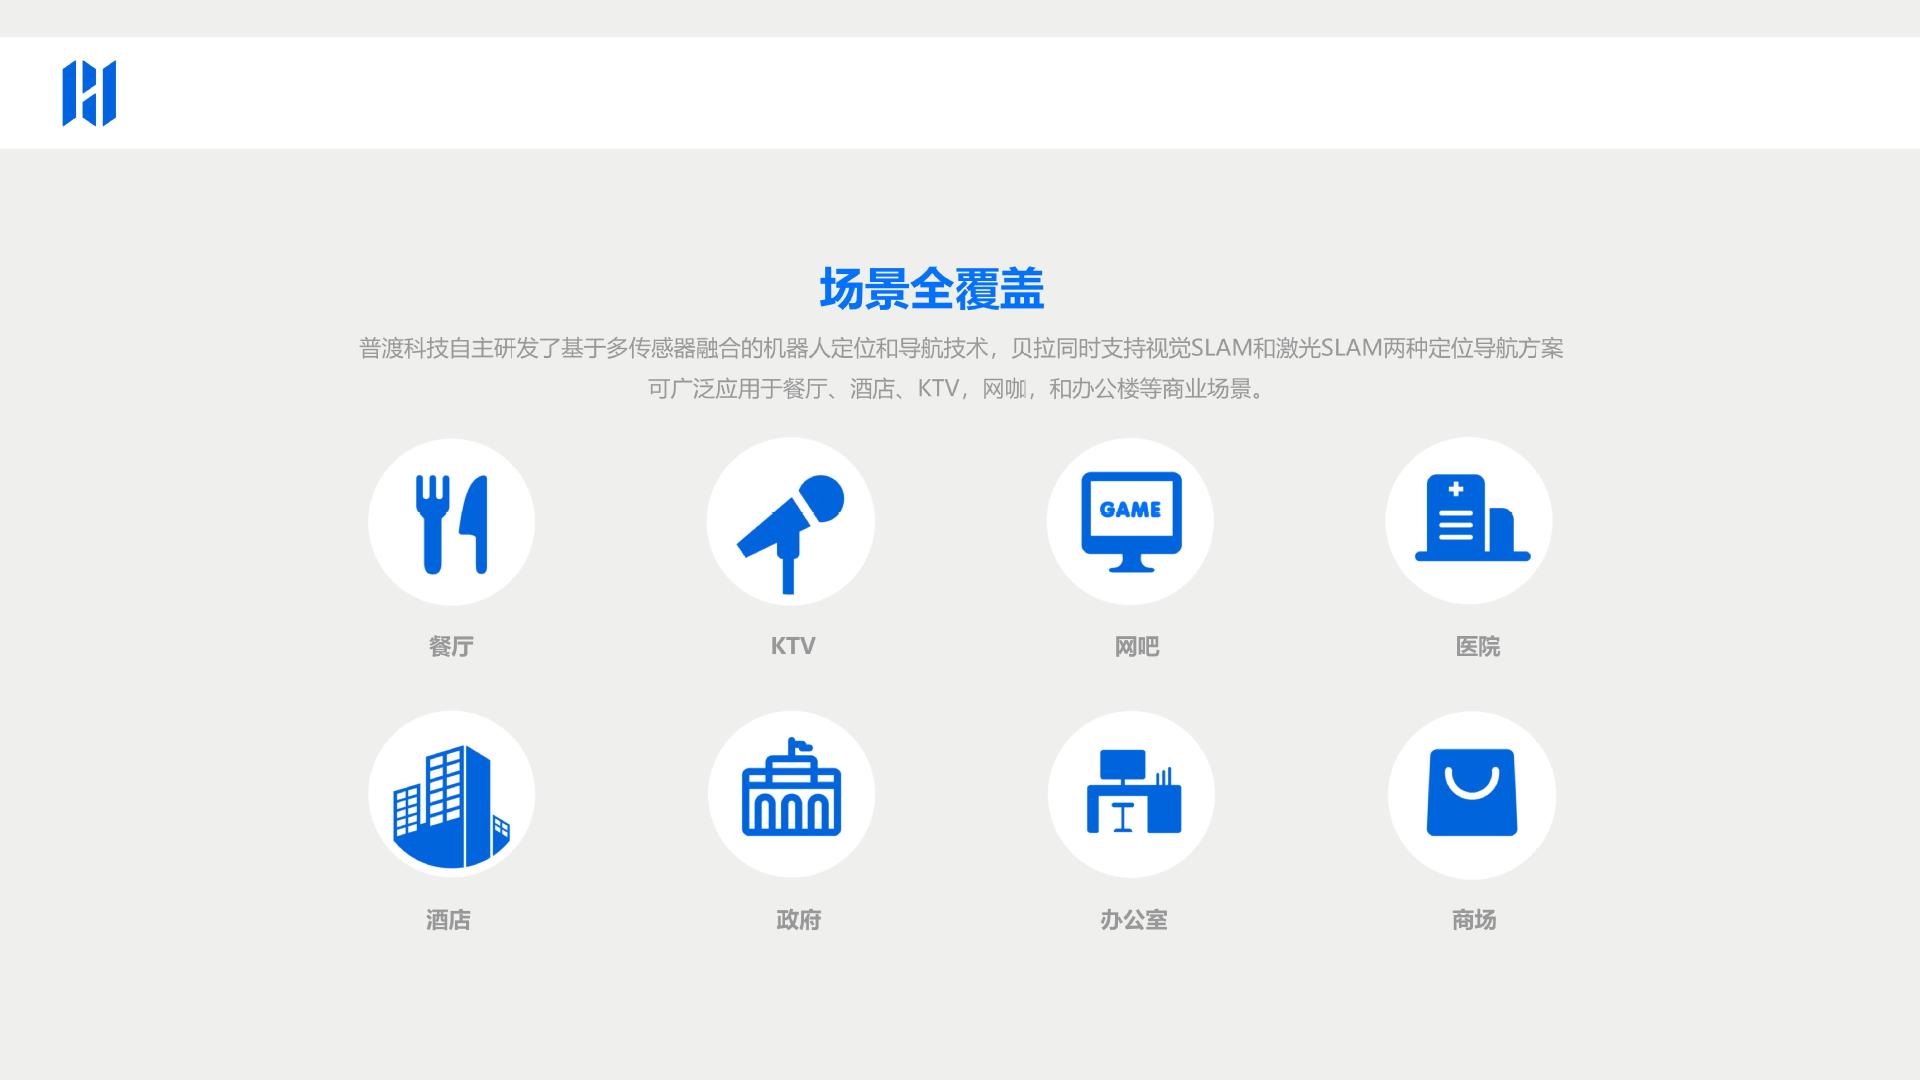This screenshot has height=1080, width=1920.
Task: Click the 商场 label text
Action: (x=1474, y=920)
